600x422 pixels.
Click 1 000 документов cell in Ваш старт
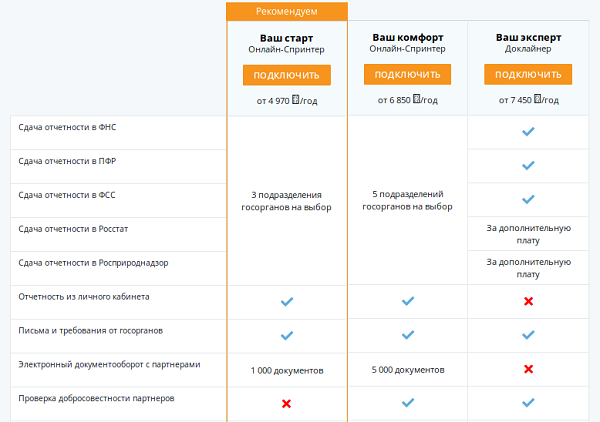(x=286, y=370)
